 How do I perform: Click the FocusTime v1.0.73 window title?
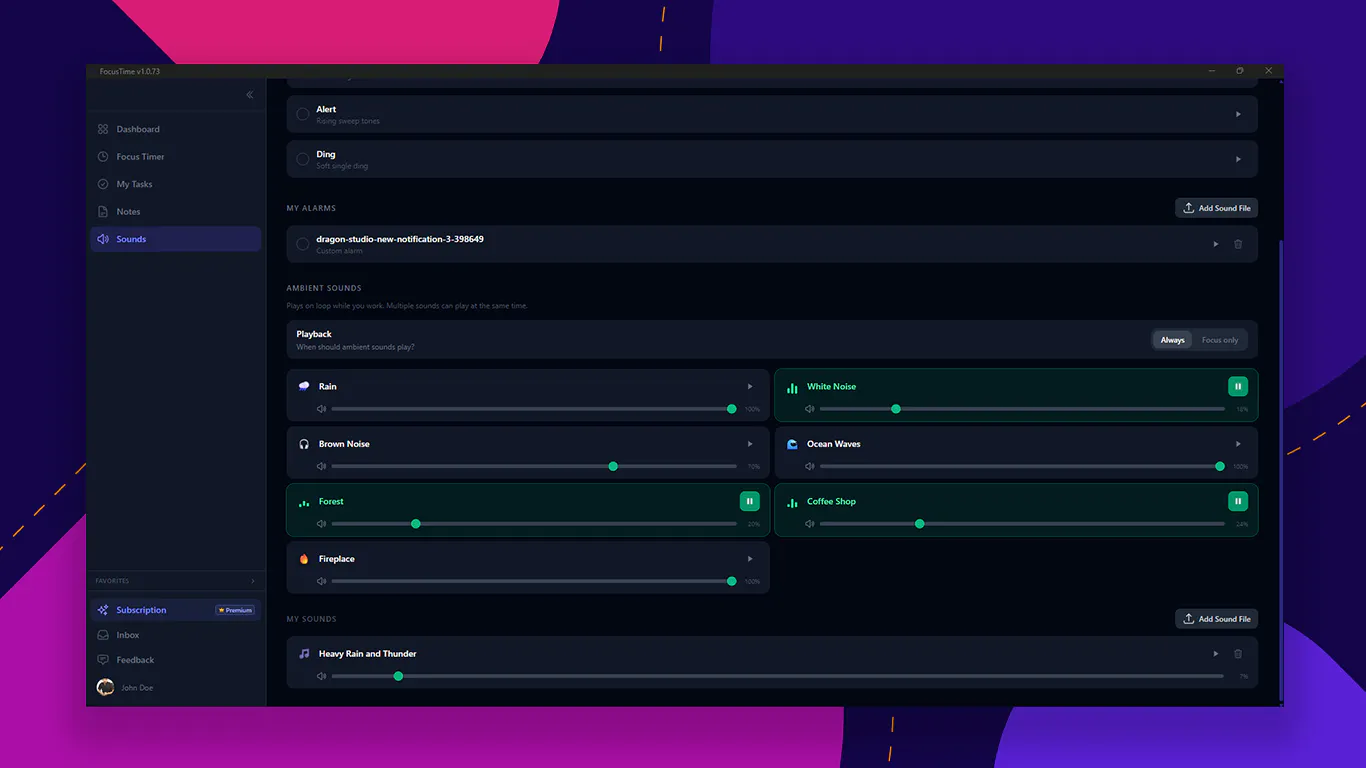click(x=130, y=71)
